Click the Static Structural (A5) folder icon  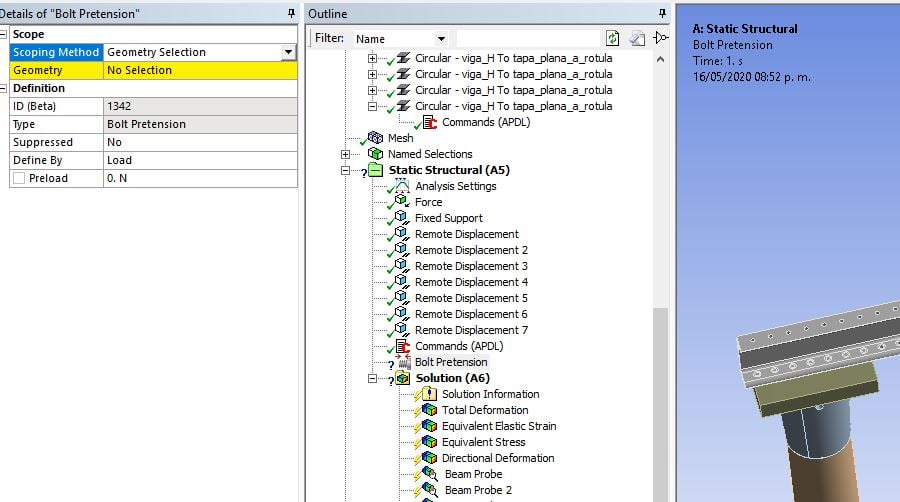tap(375, 170)
